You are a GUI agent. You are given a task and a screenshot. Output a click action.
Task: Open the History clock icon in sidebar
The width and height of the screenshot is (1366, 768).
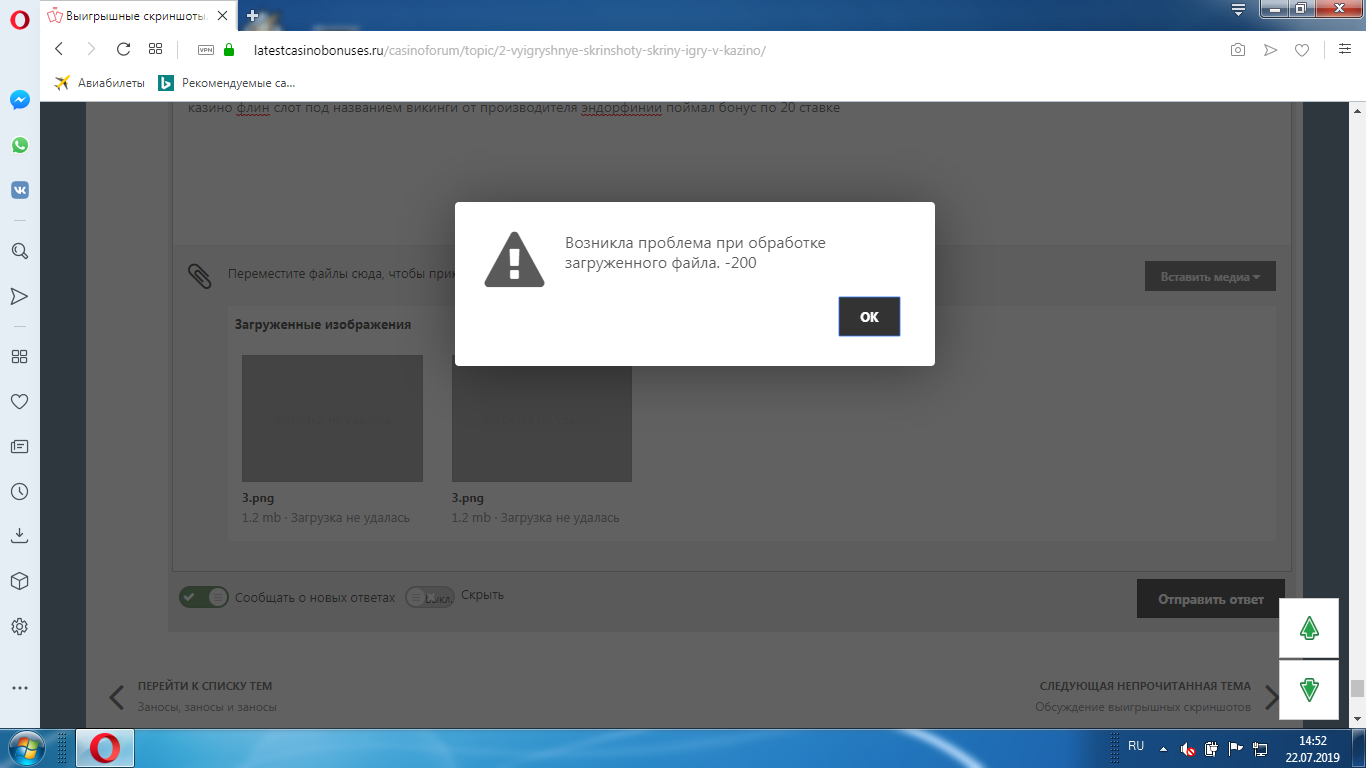pyautogui.click(x=19, y=492)
